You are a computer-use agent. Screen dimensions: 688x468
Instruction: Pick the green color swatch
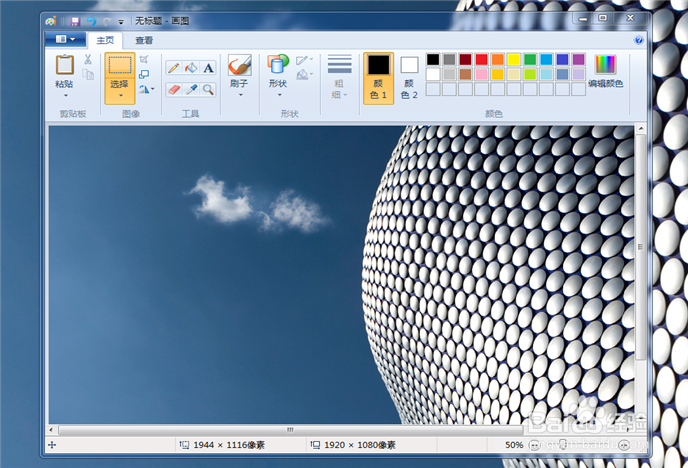(530, 59)
